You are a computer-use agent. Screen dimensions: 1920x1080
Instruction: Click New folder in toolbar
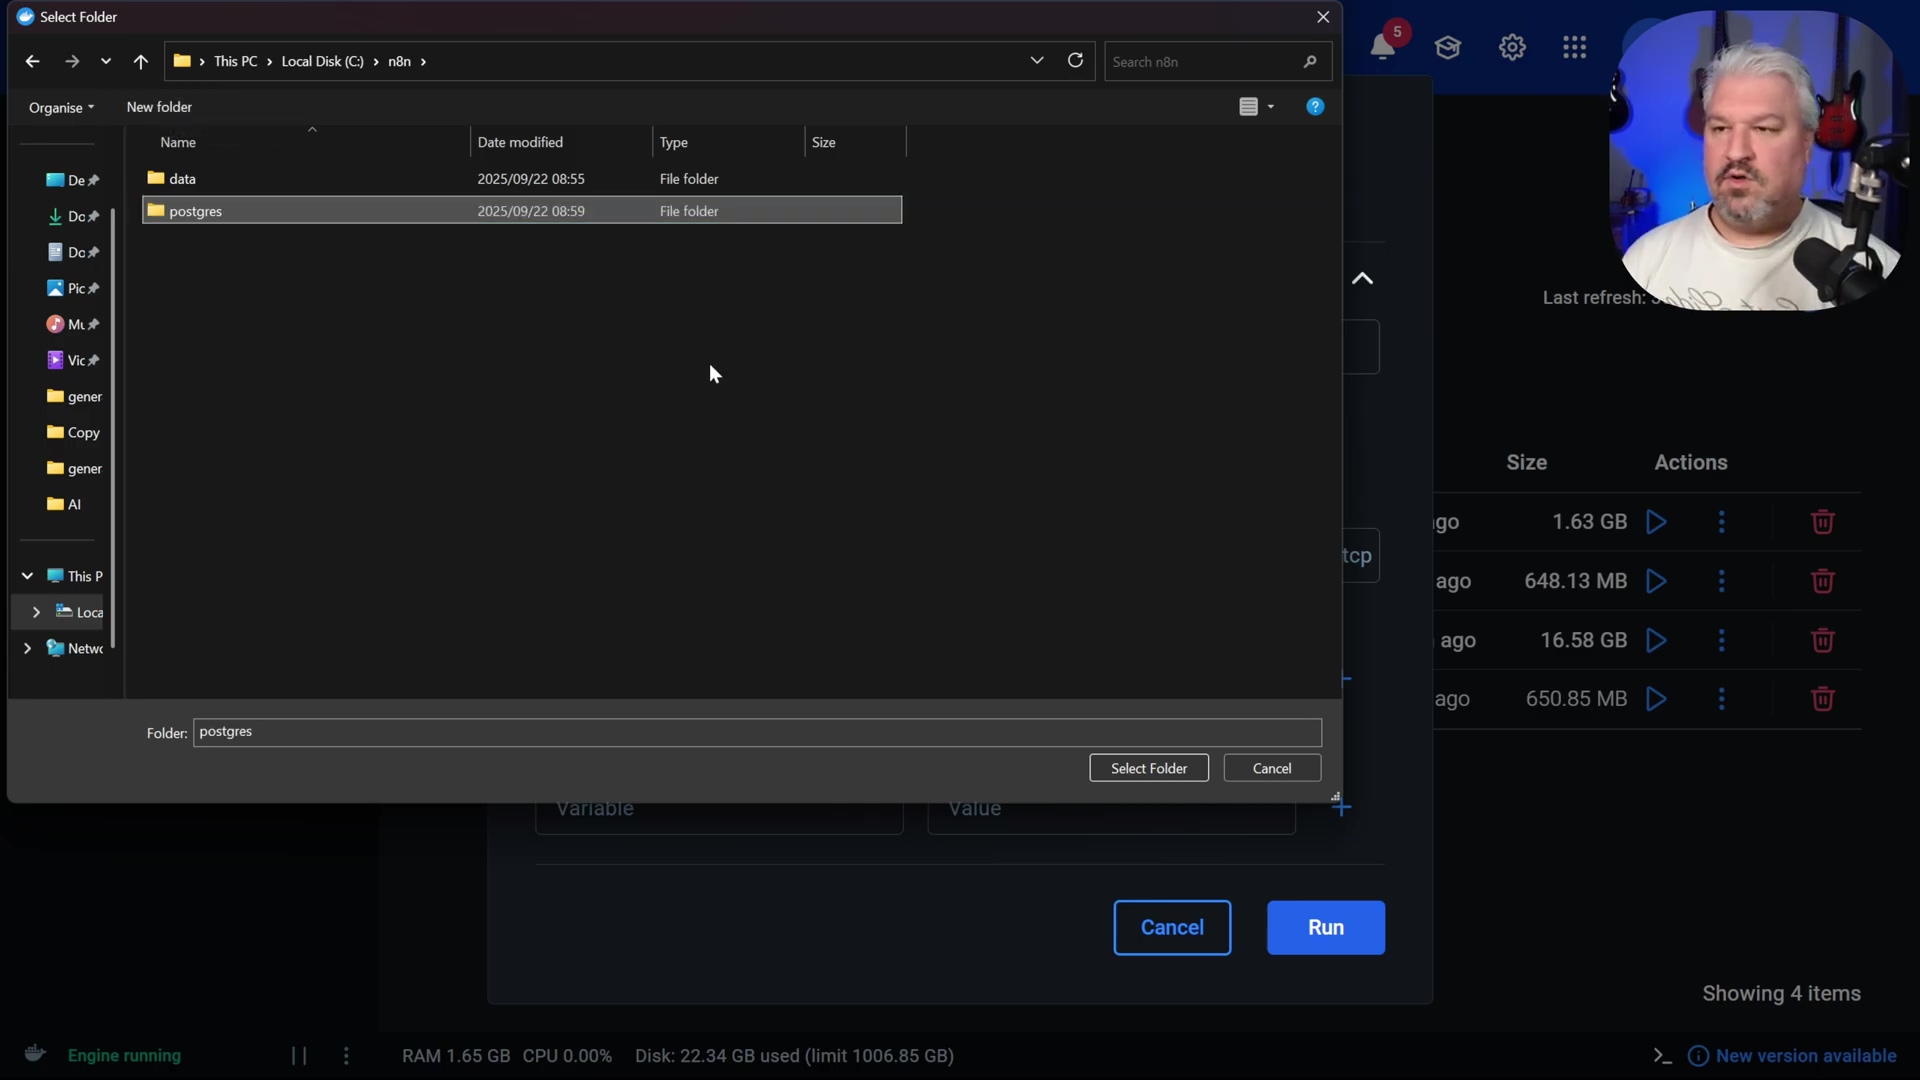159,107
